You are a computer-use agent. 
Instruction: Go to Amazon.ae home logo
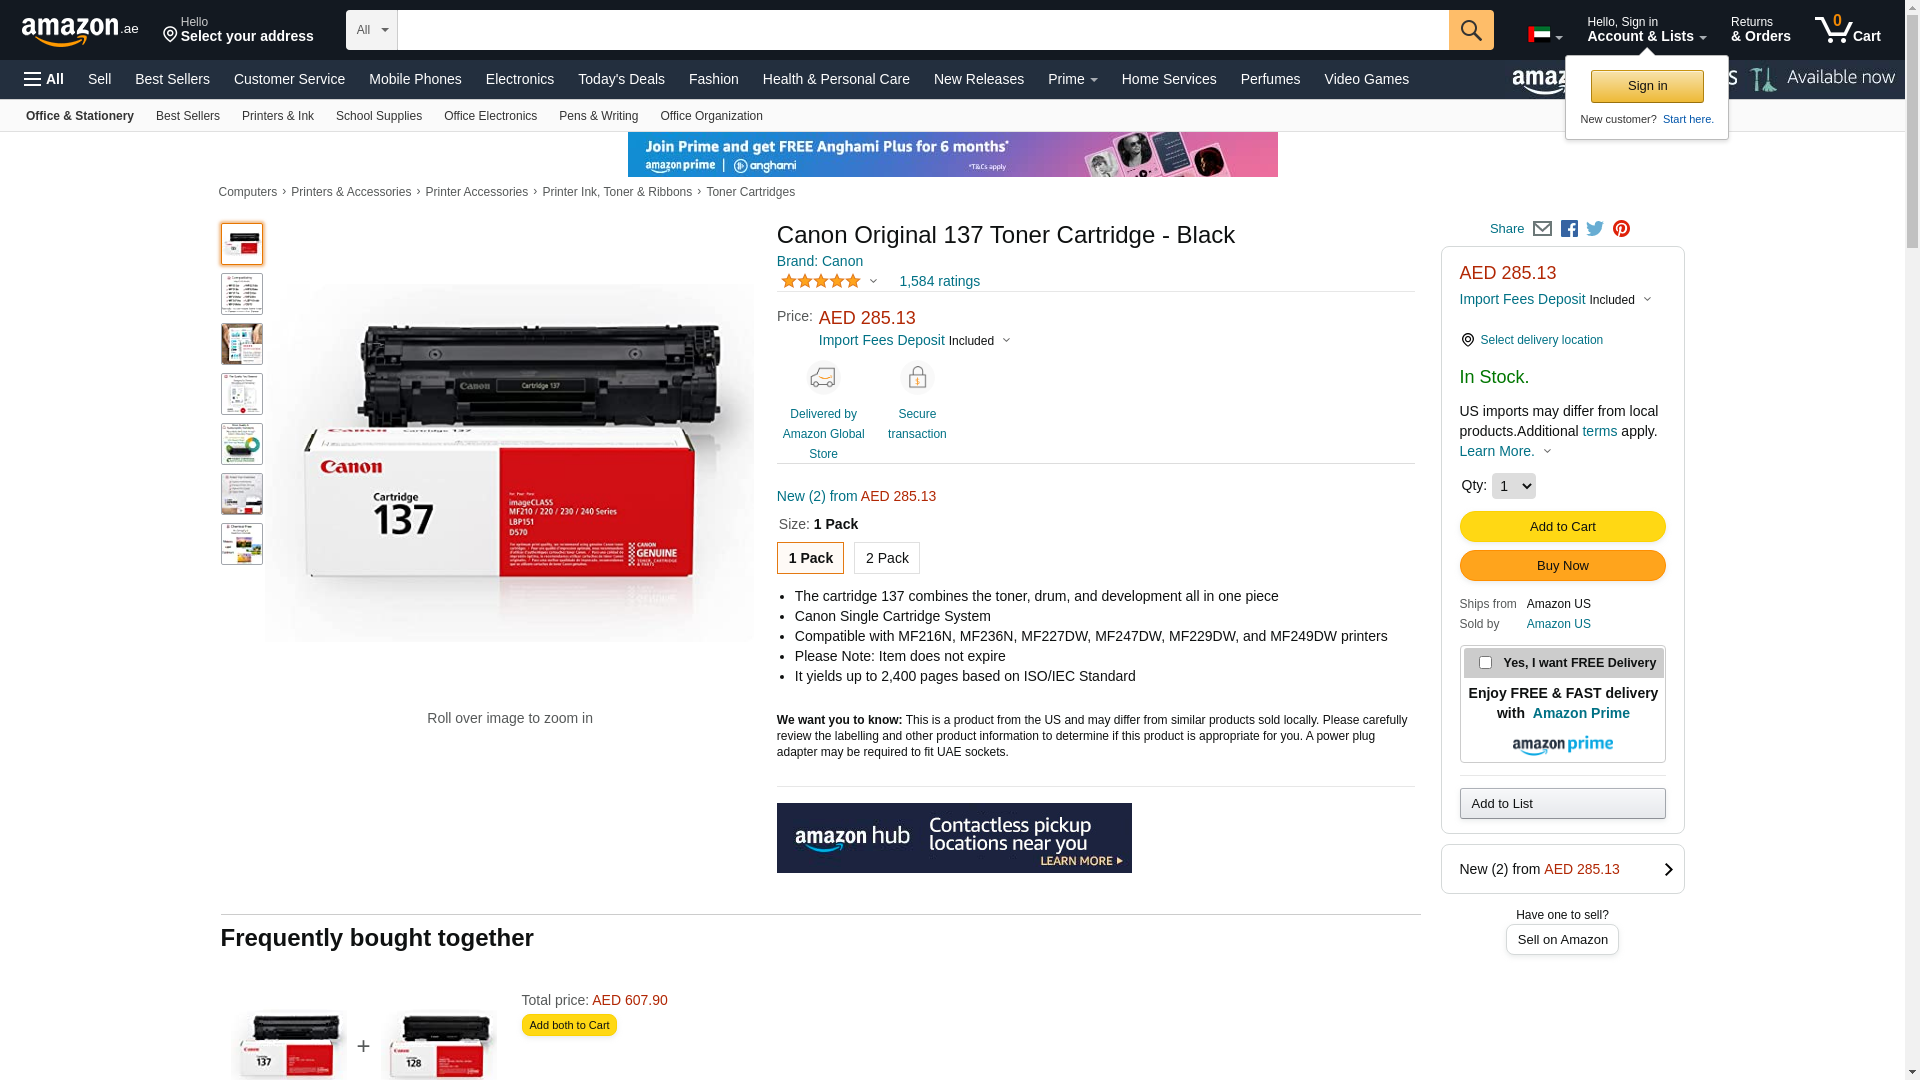click(x=80, y=31)
